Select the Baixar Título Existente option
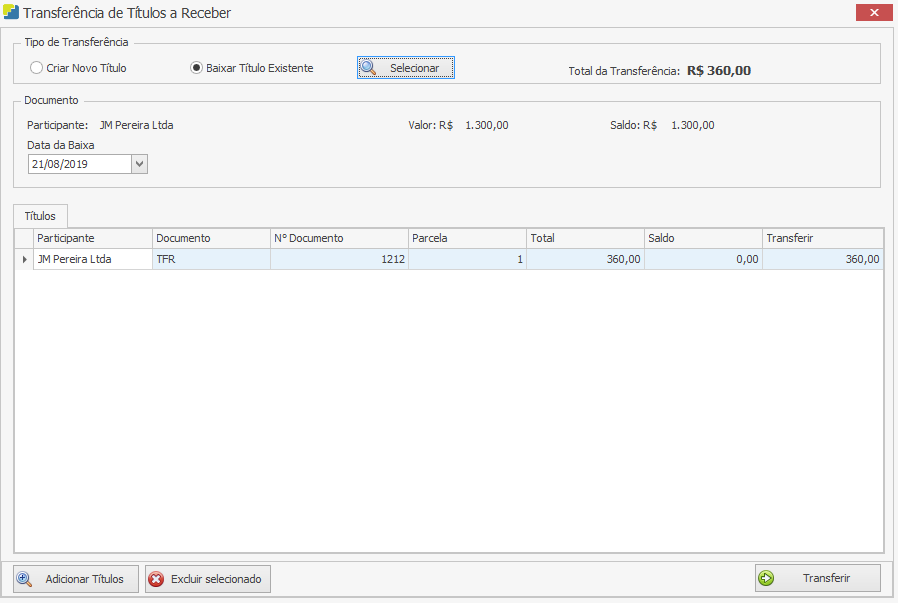Image resolution: width=898 pixels, height=603 pixels. [196, 68]
